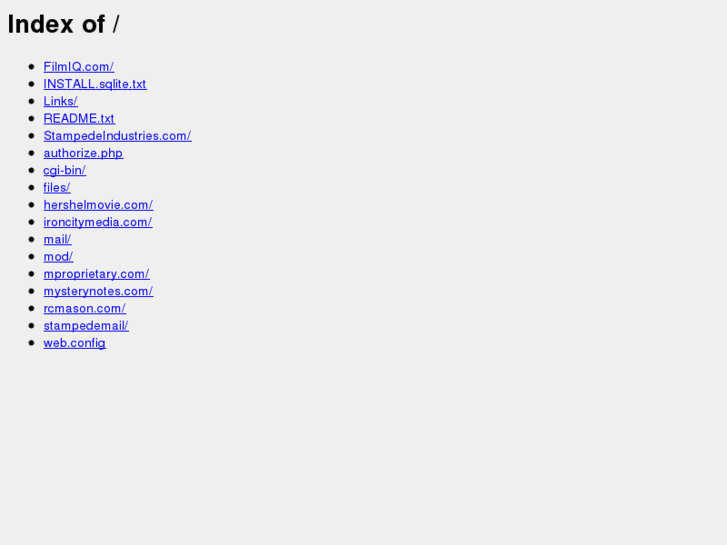This screenshot has width=727, height=545.
Task: Browse the stampedemail/ folder
Action: tap(86, 326)
